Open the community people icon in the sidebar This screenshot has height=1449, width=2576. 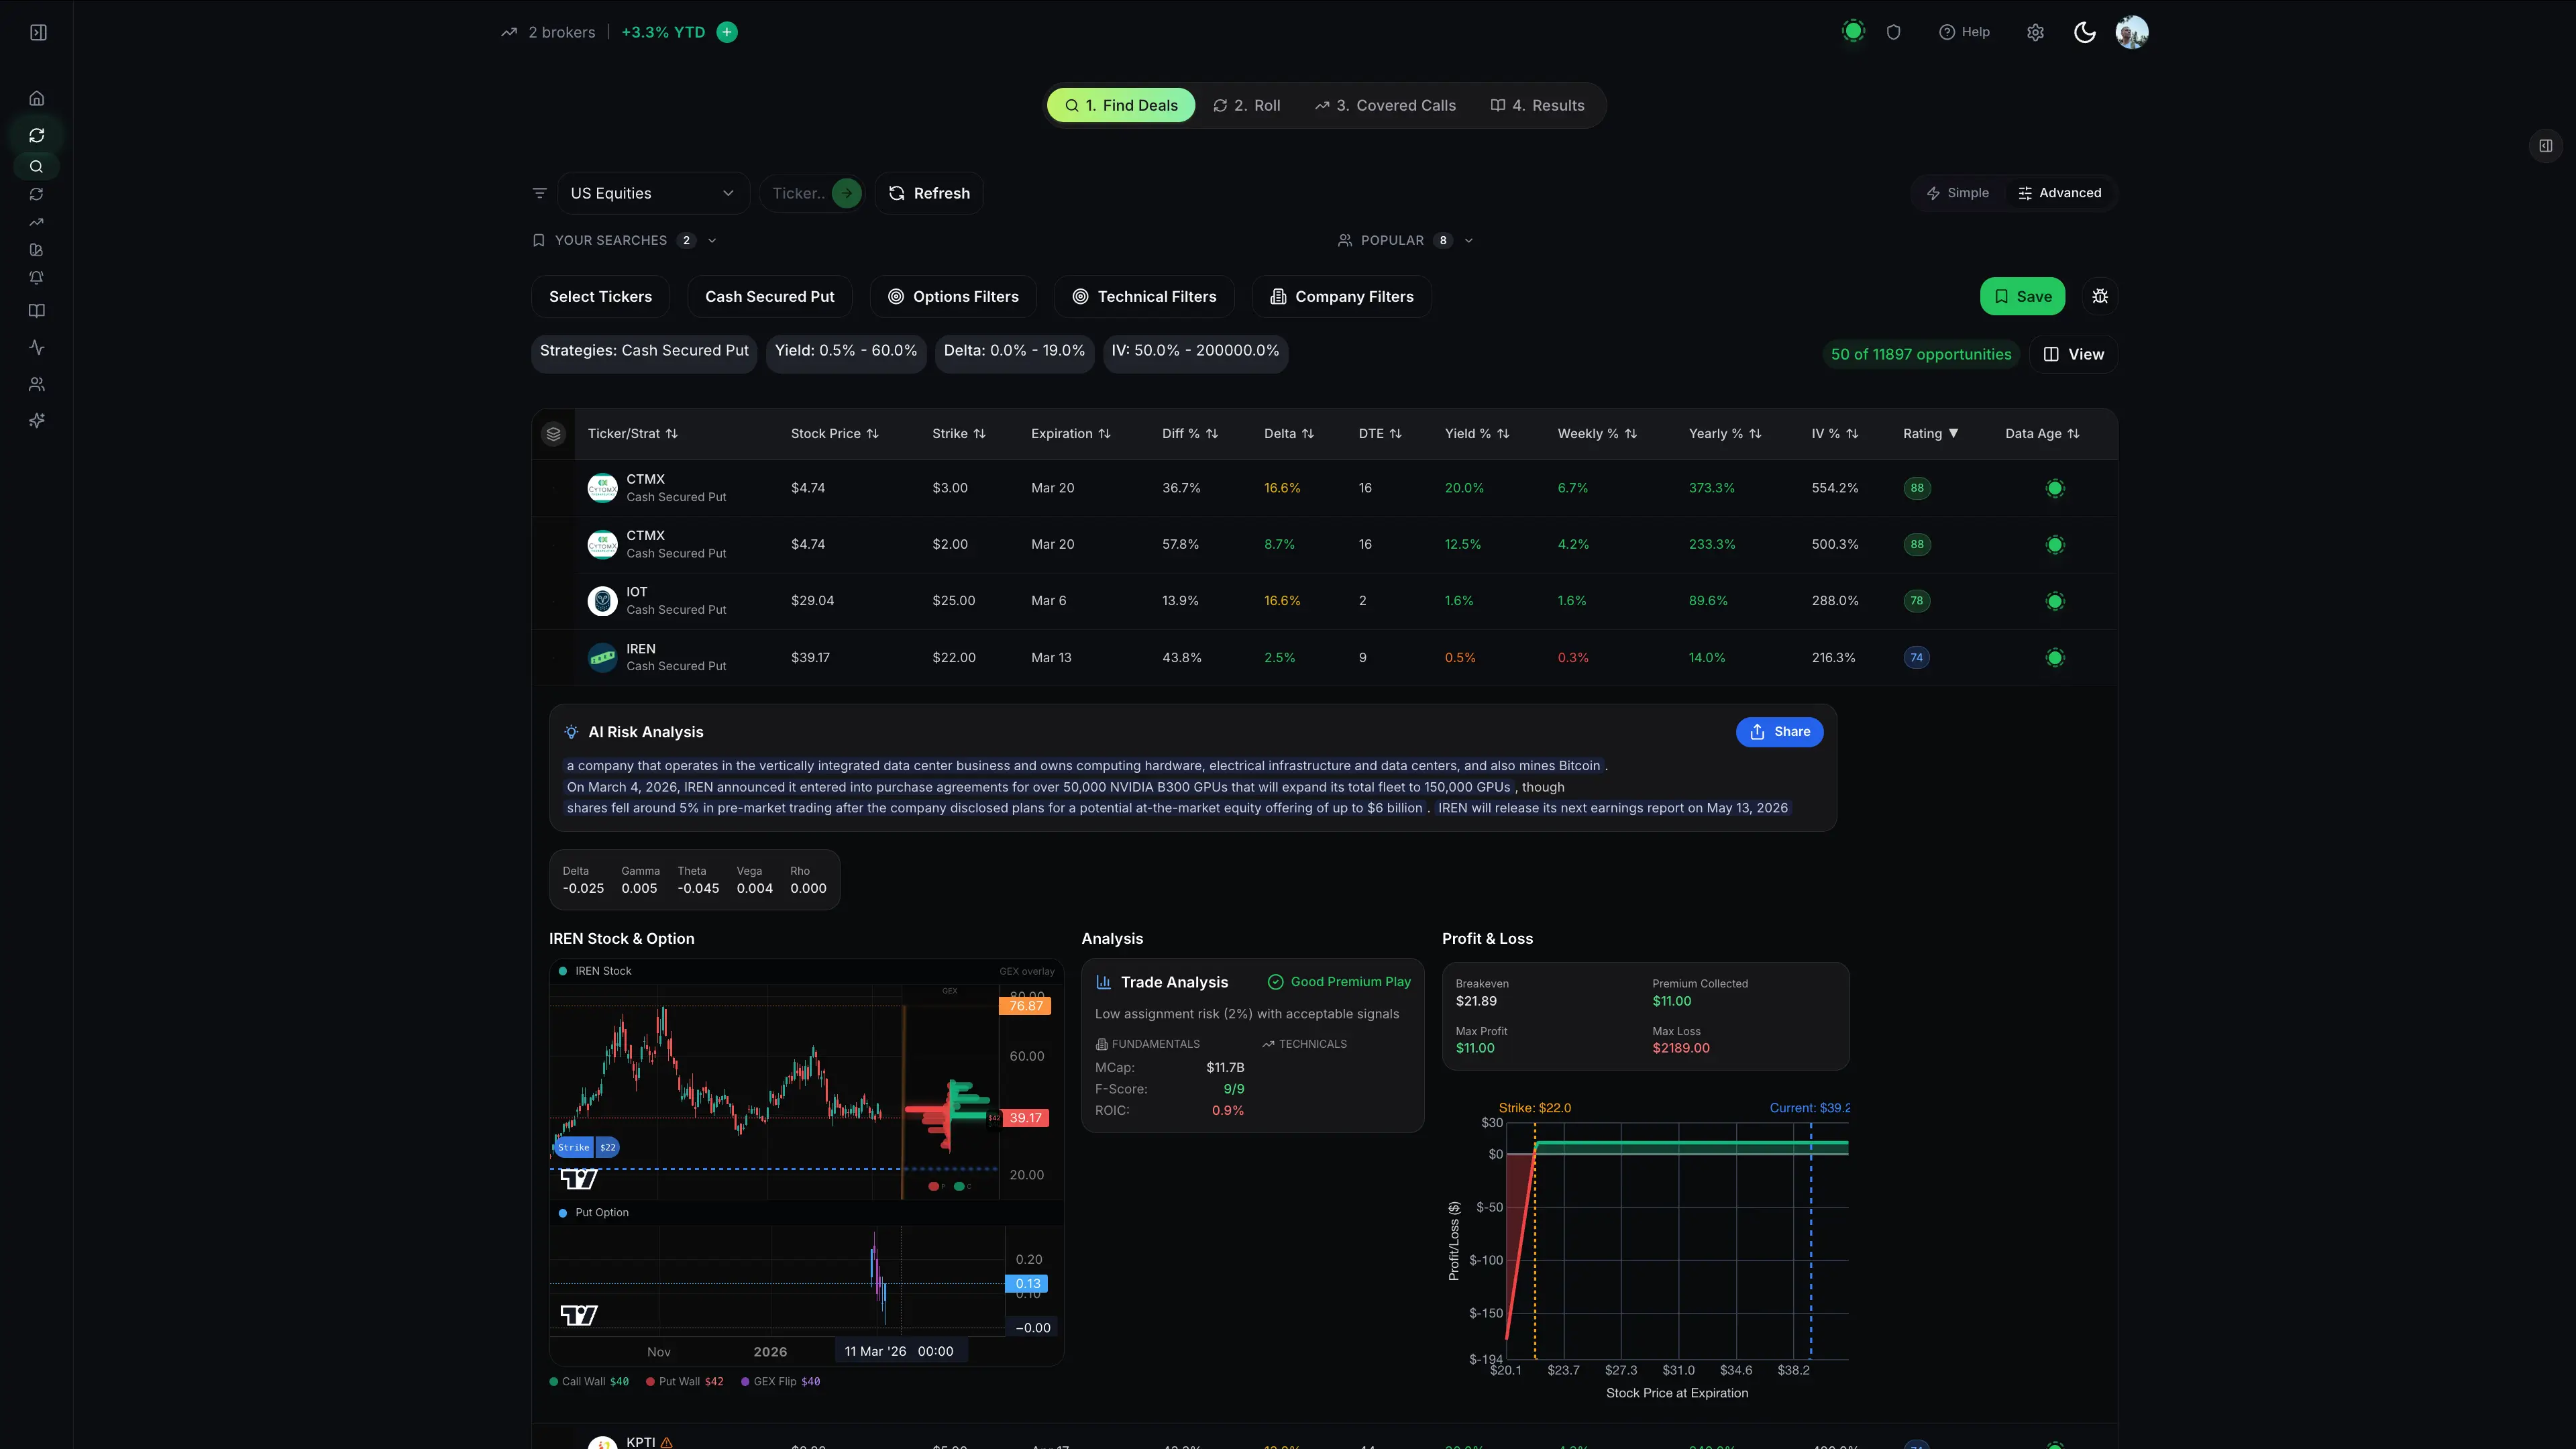pyautogui.click(x=37, y=384)
